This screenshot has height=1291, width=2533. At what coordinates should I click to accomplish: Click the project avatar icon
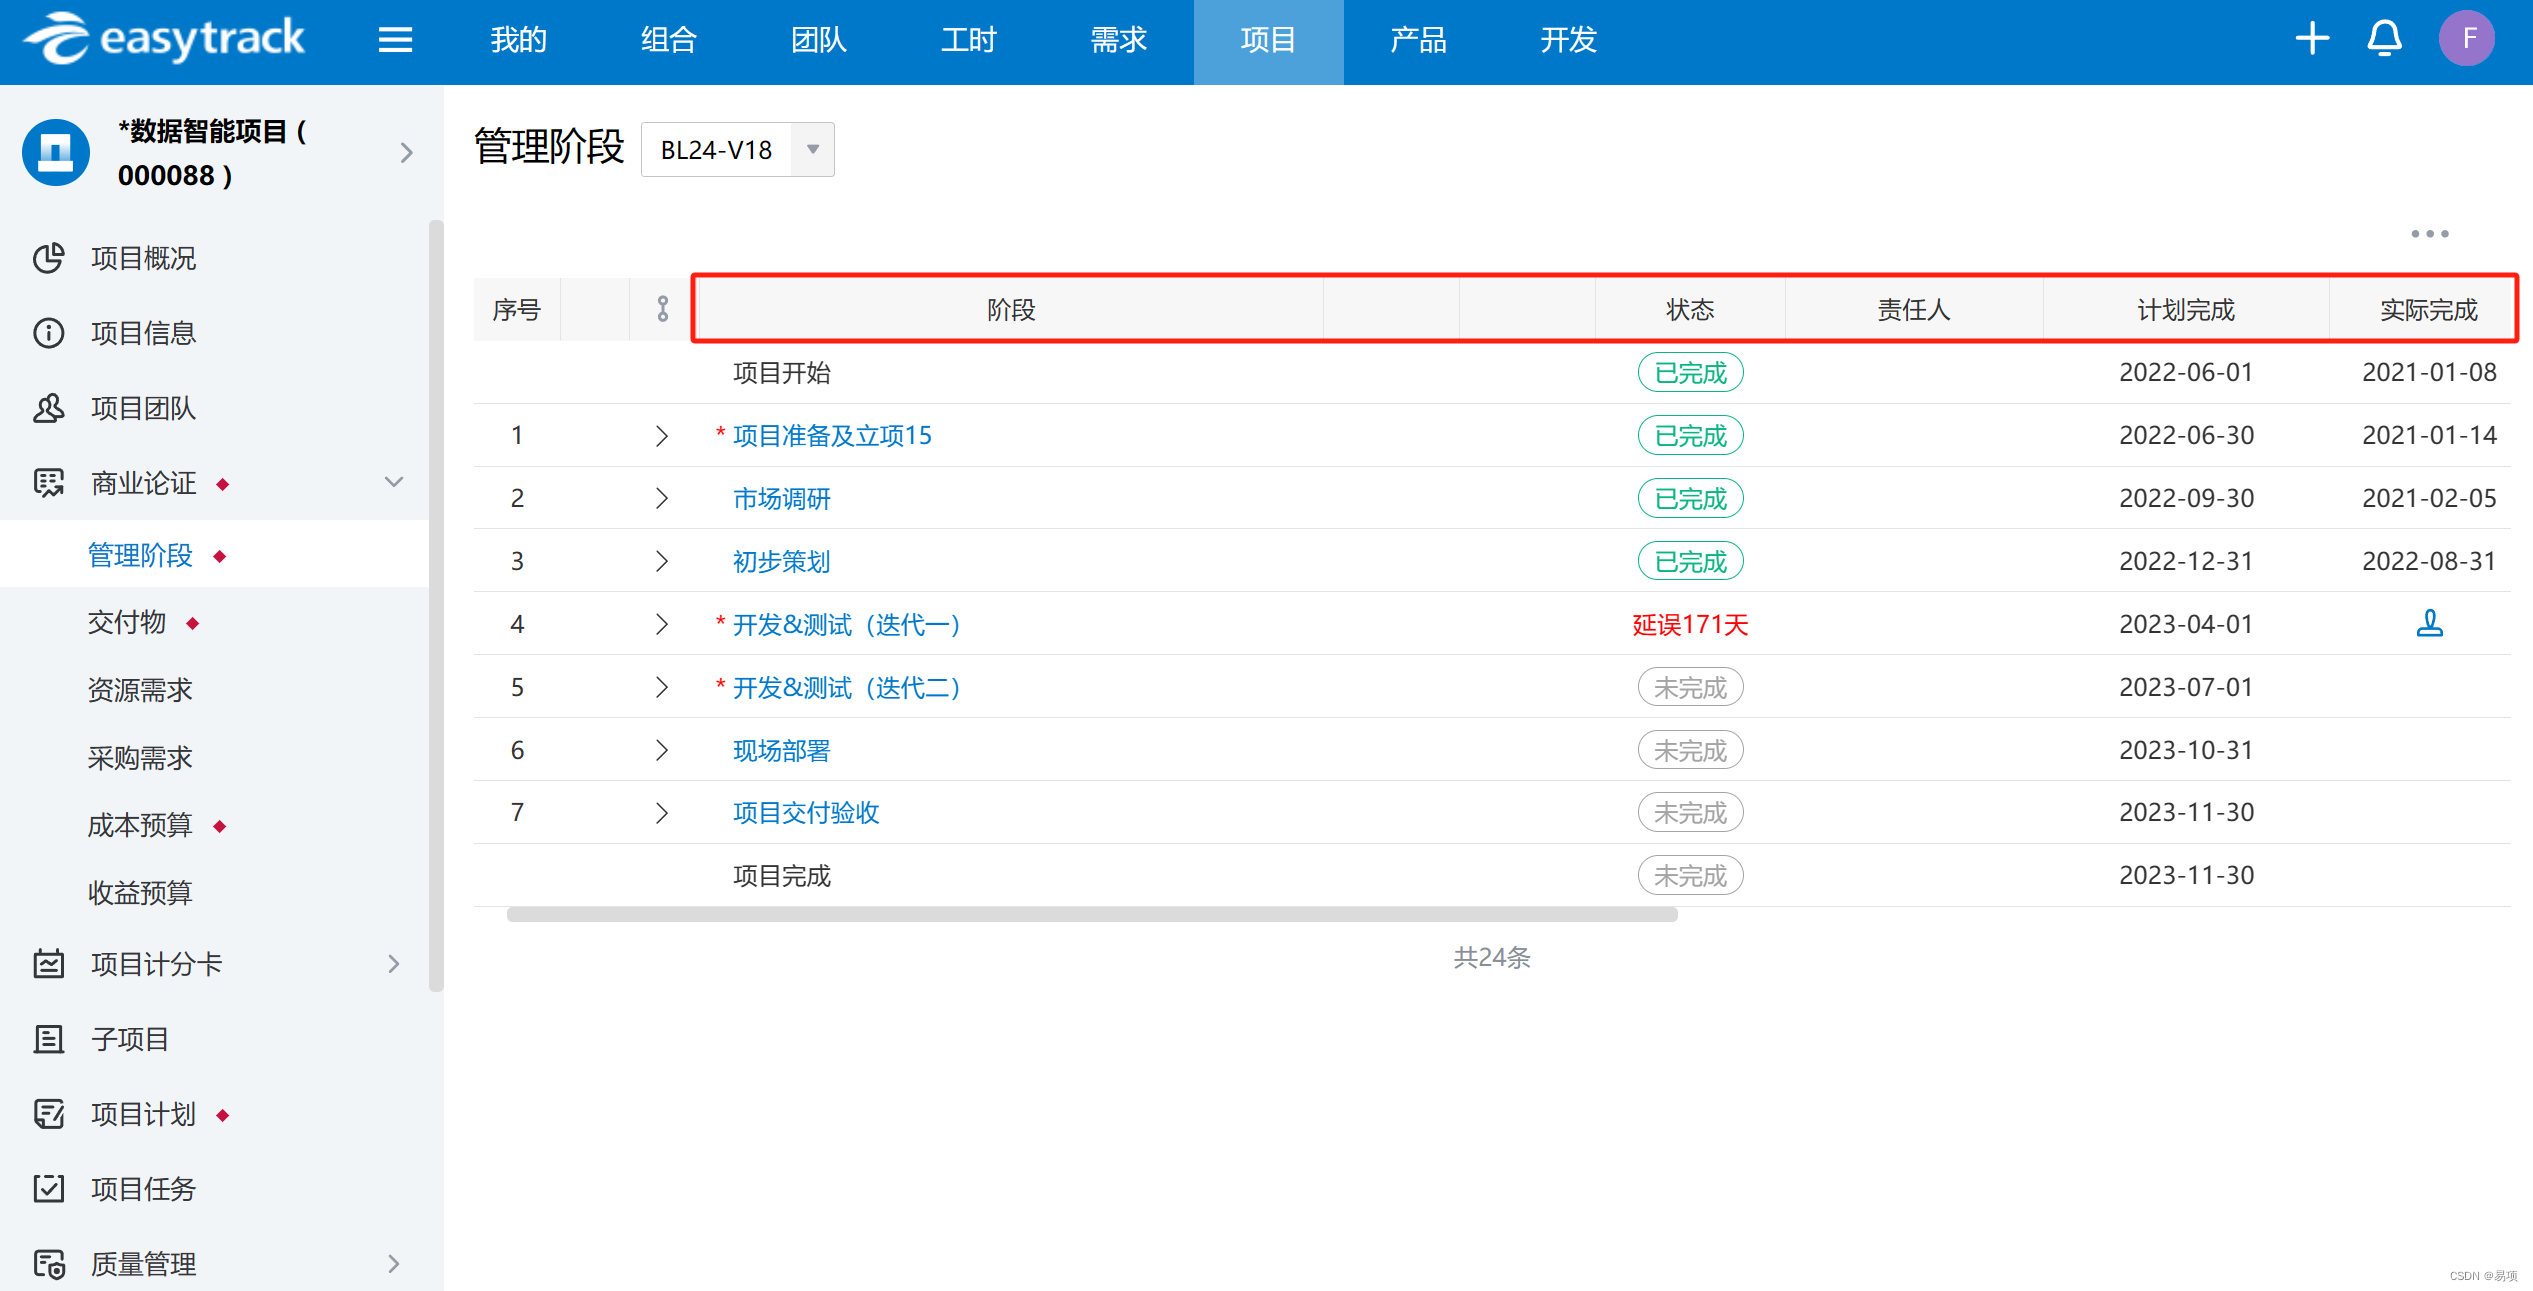click(56, 153)
